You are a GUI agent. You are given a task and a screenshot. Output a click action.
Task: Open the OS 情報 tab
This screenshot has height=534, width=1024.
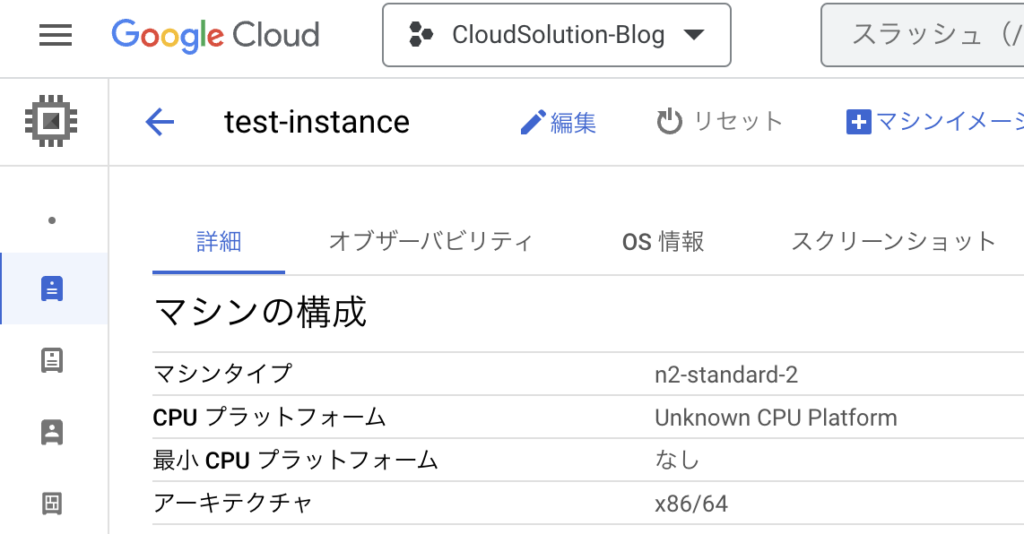[663, 242]
